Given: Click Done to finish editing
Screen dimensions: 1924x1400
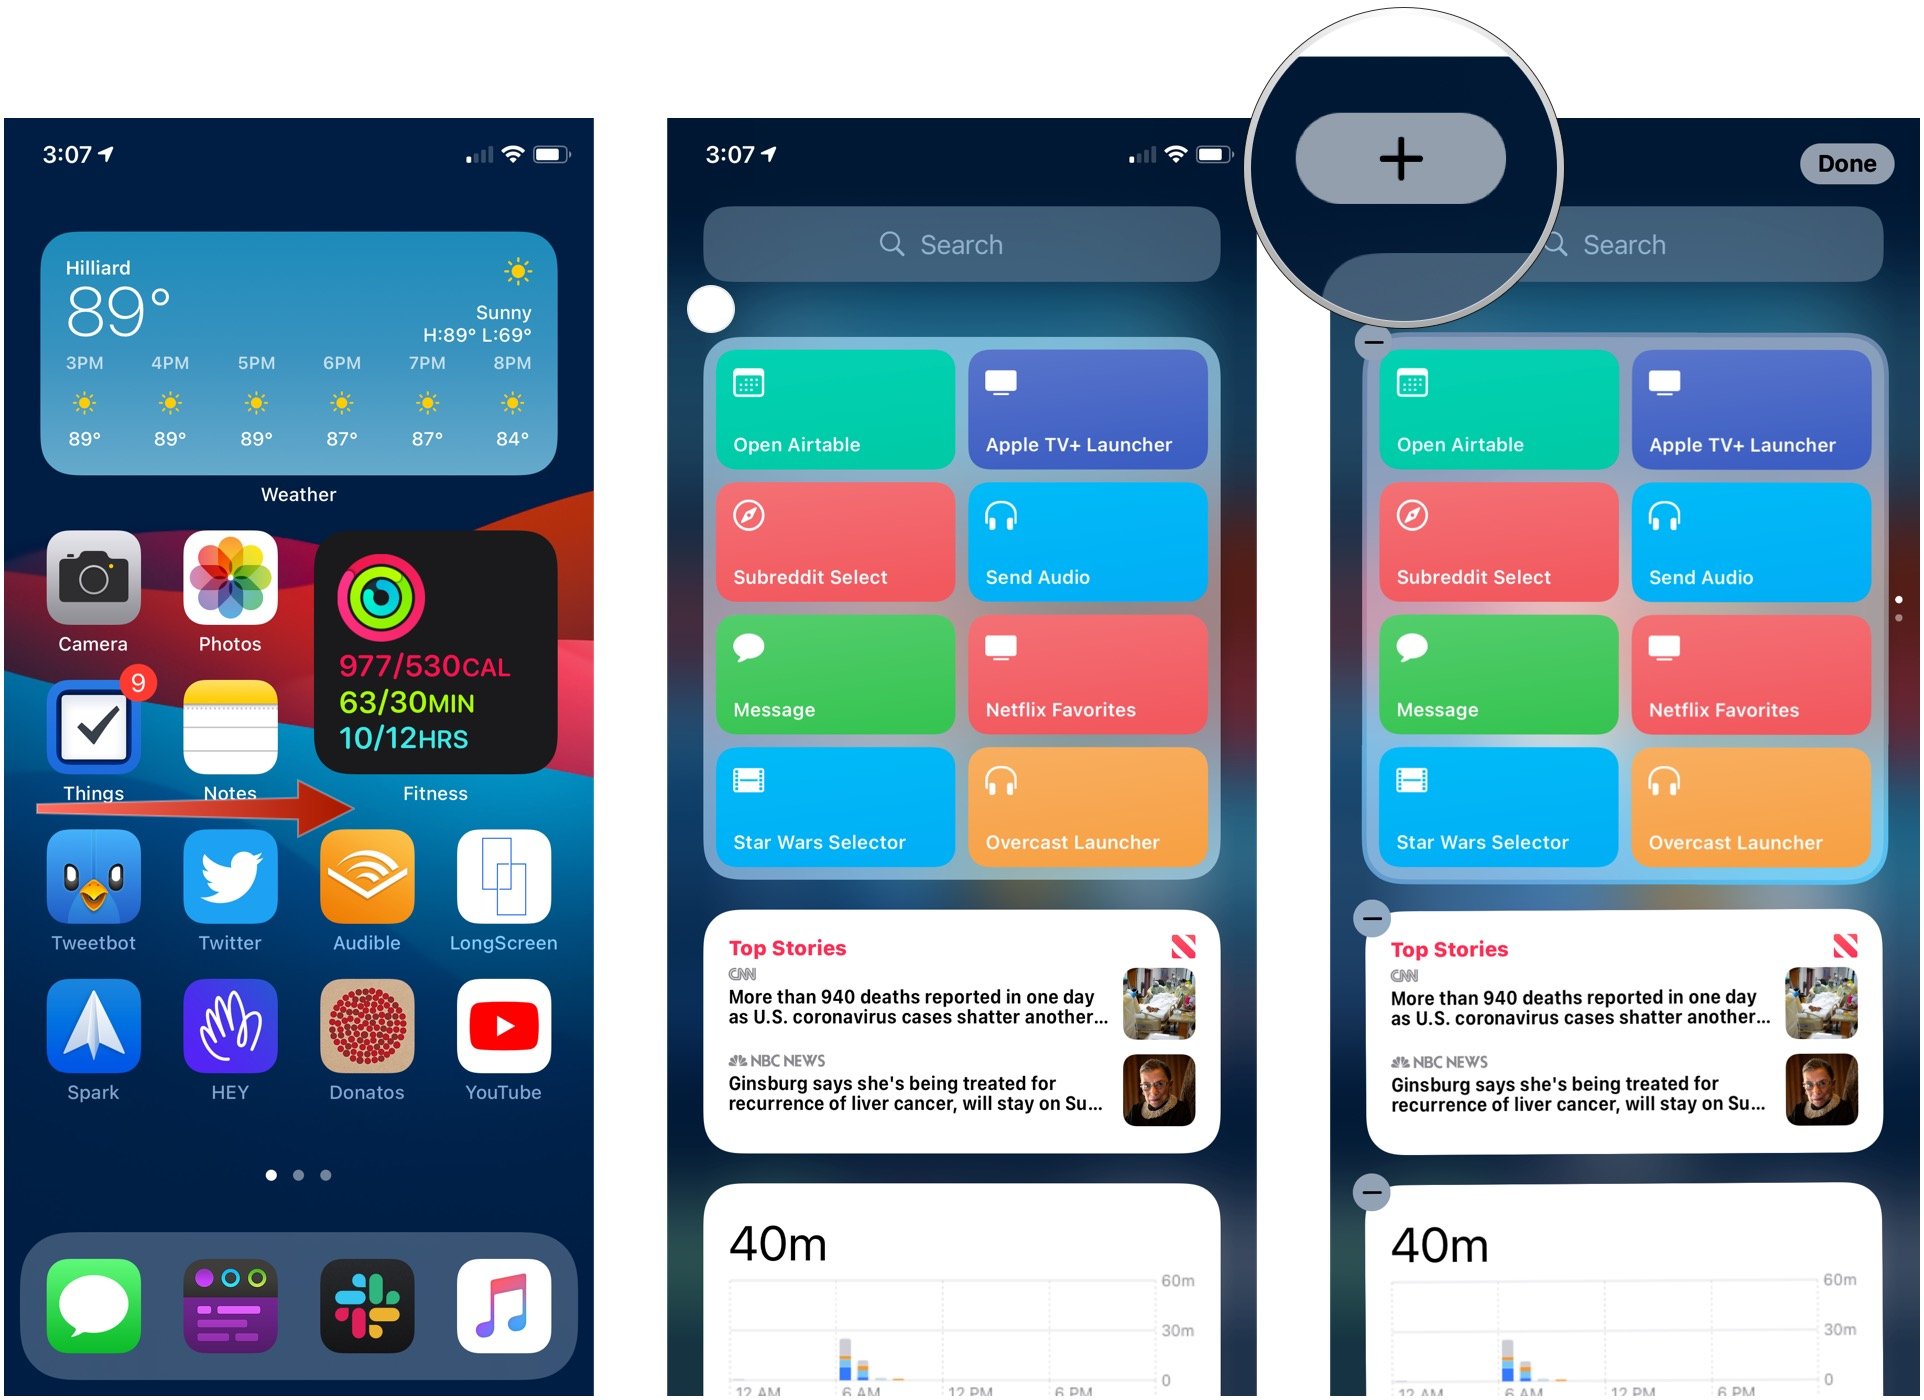Looking at the screenshot, I should pyautogui.click(x=1848, y=164).
